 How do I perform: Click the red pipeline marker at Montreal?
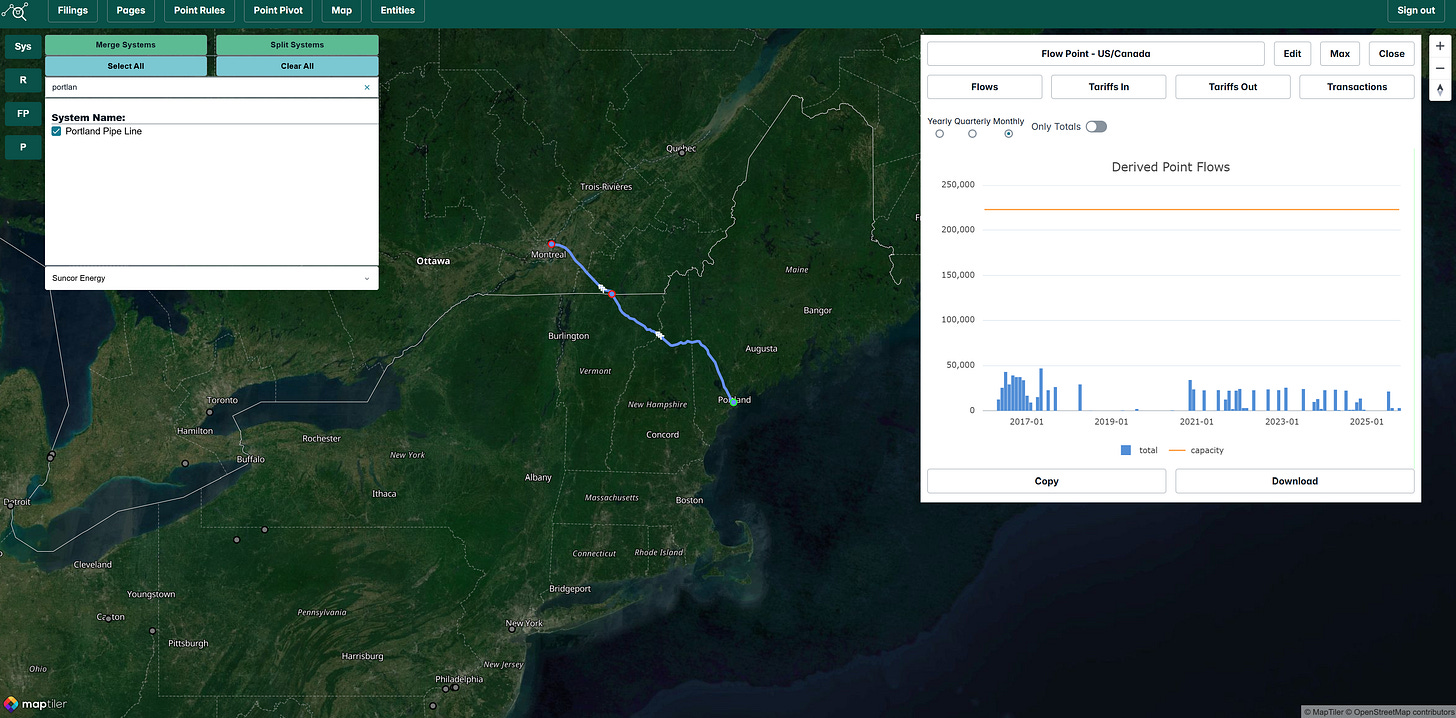[x=550, y=244]
